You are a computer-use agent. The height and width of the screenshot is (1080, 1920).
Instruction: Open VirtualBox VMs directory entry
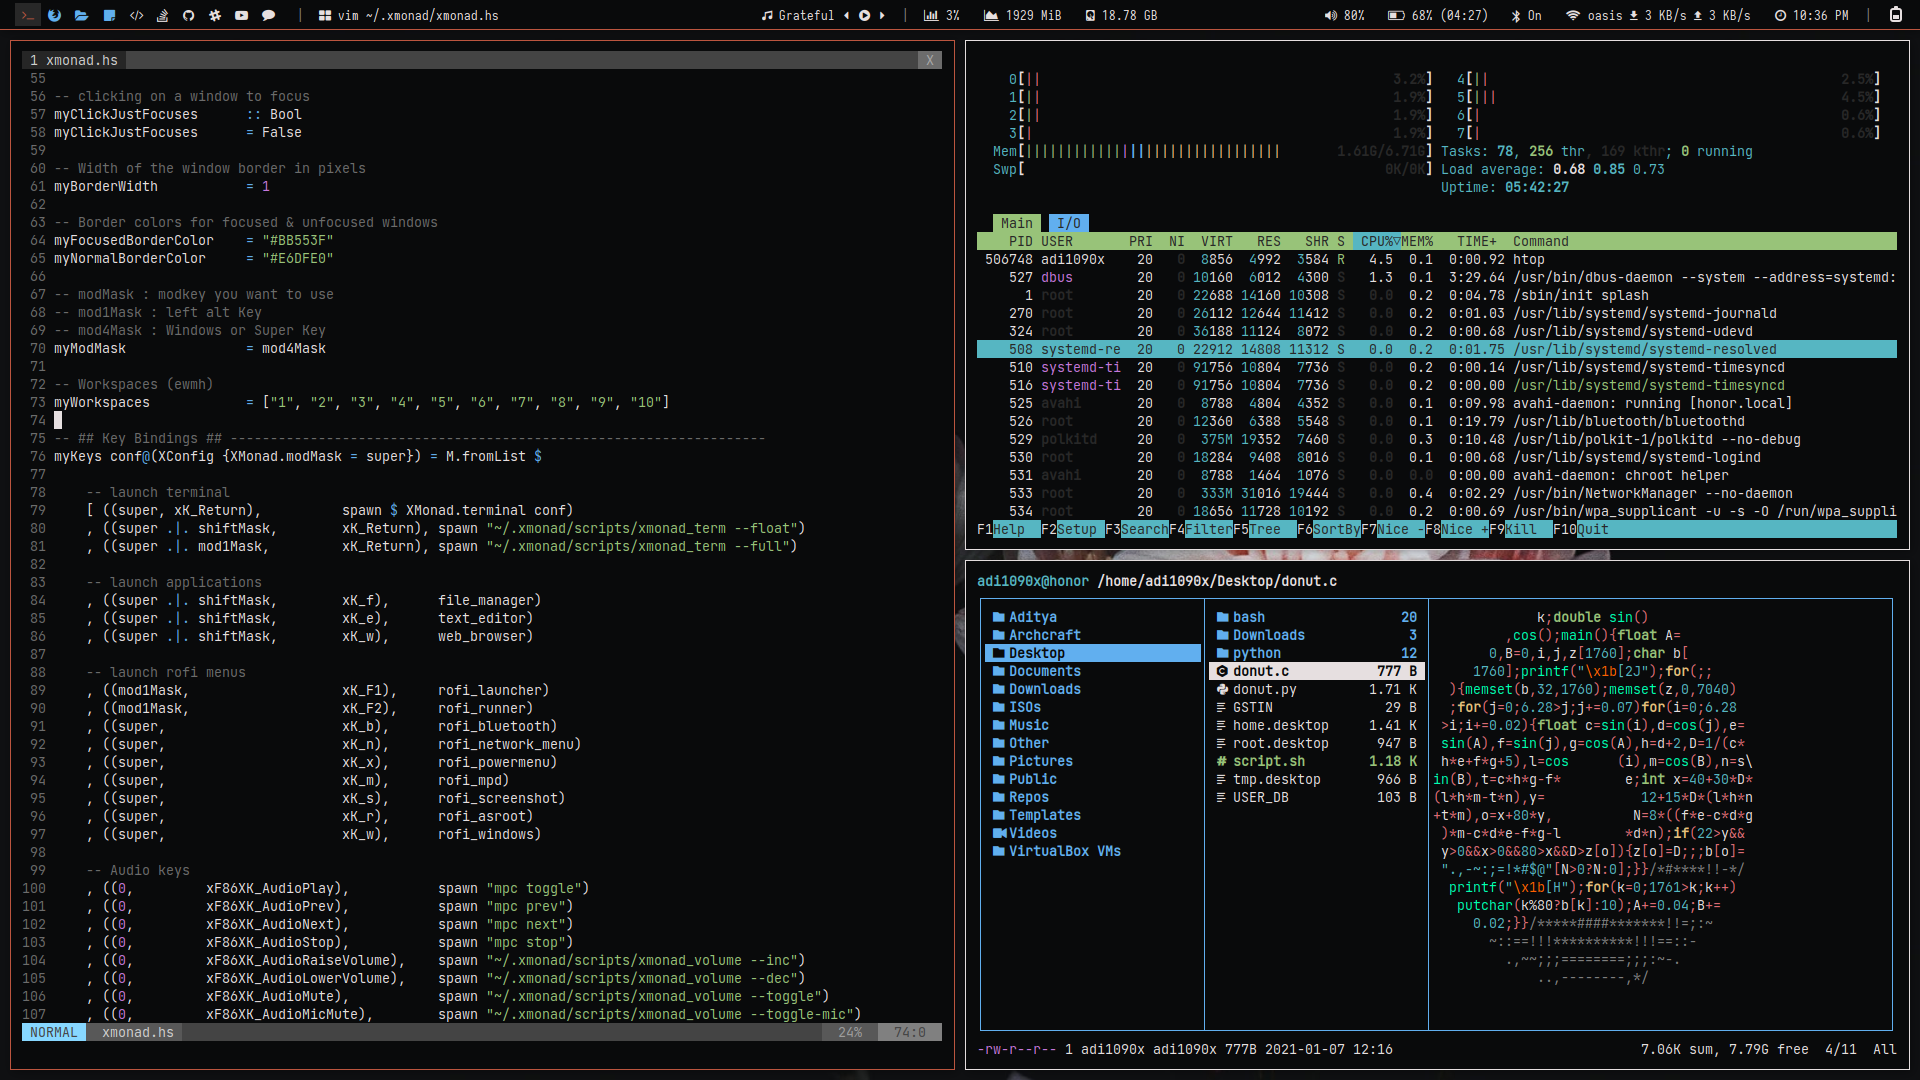(x=1064, y=851)
